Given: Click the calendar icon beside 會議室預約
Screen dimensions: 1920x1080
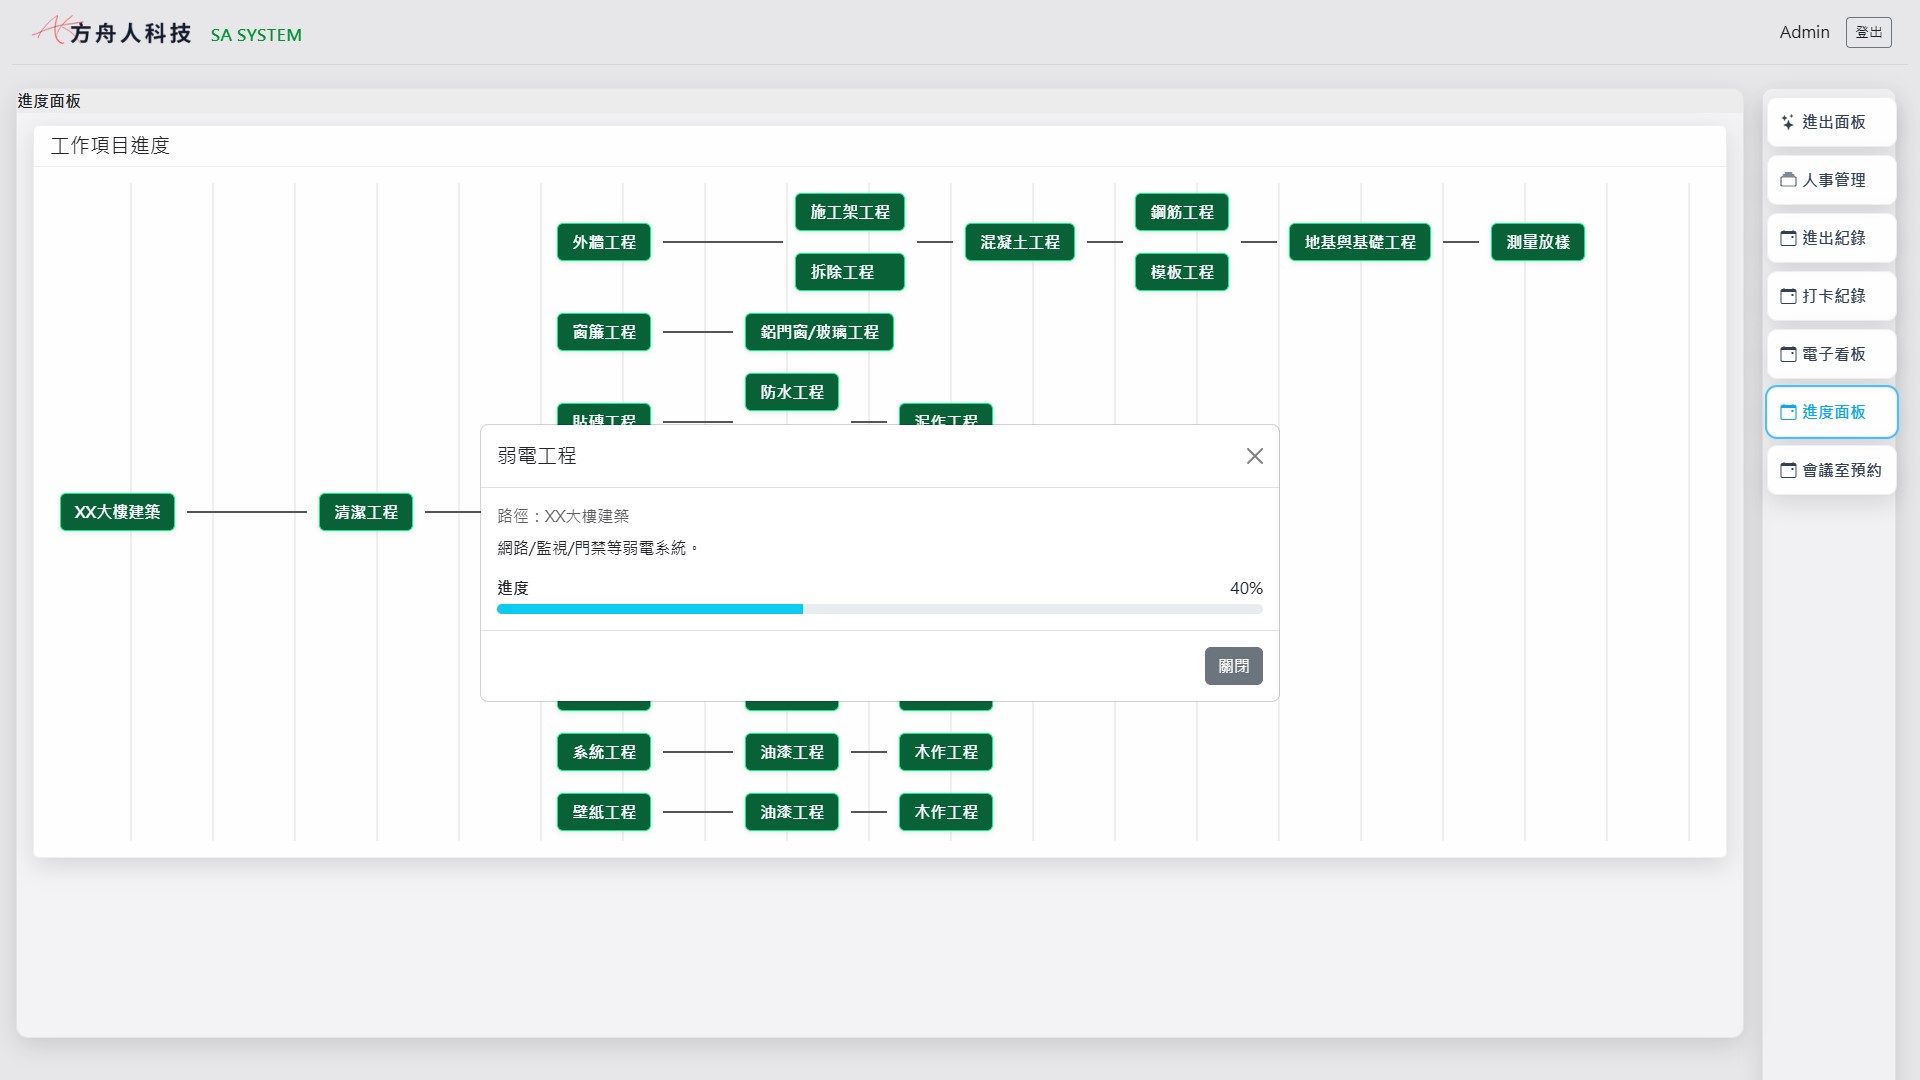Looking at the screenshot, I should 1788,470.
